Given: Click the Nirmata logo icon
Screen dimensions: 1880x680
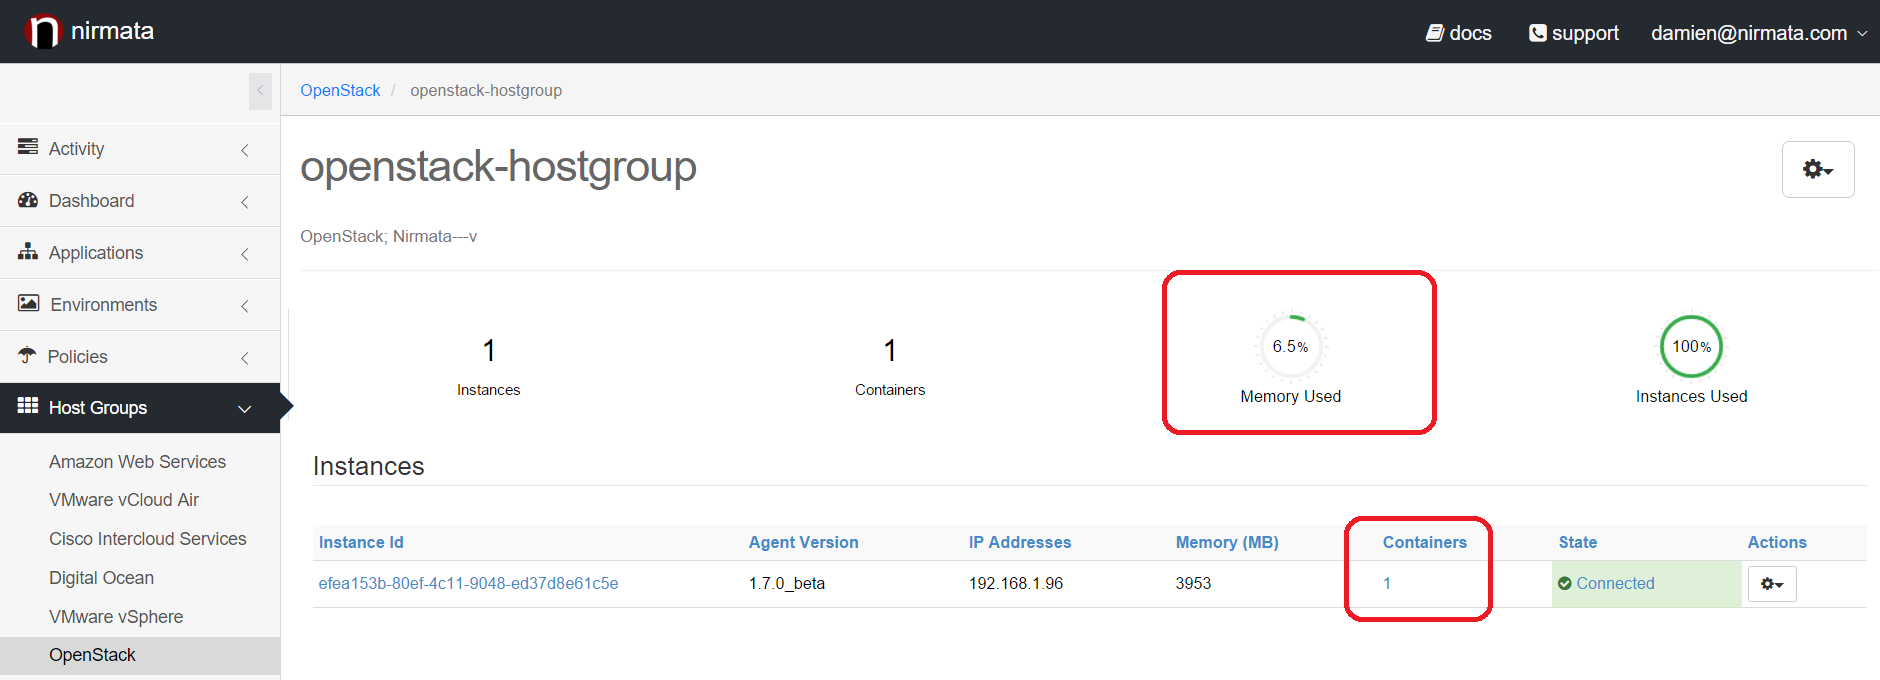Looking at the screenshot, I should [x=43, y=32].
